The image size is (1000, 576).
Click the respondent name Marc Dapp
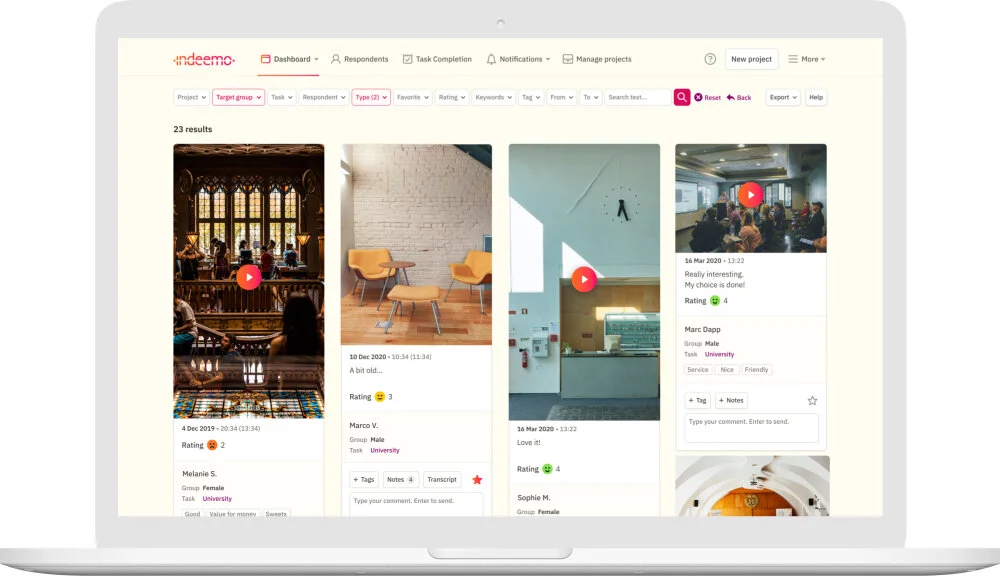702,330
